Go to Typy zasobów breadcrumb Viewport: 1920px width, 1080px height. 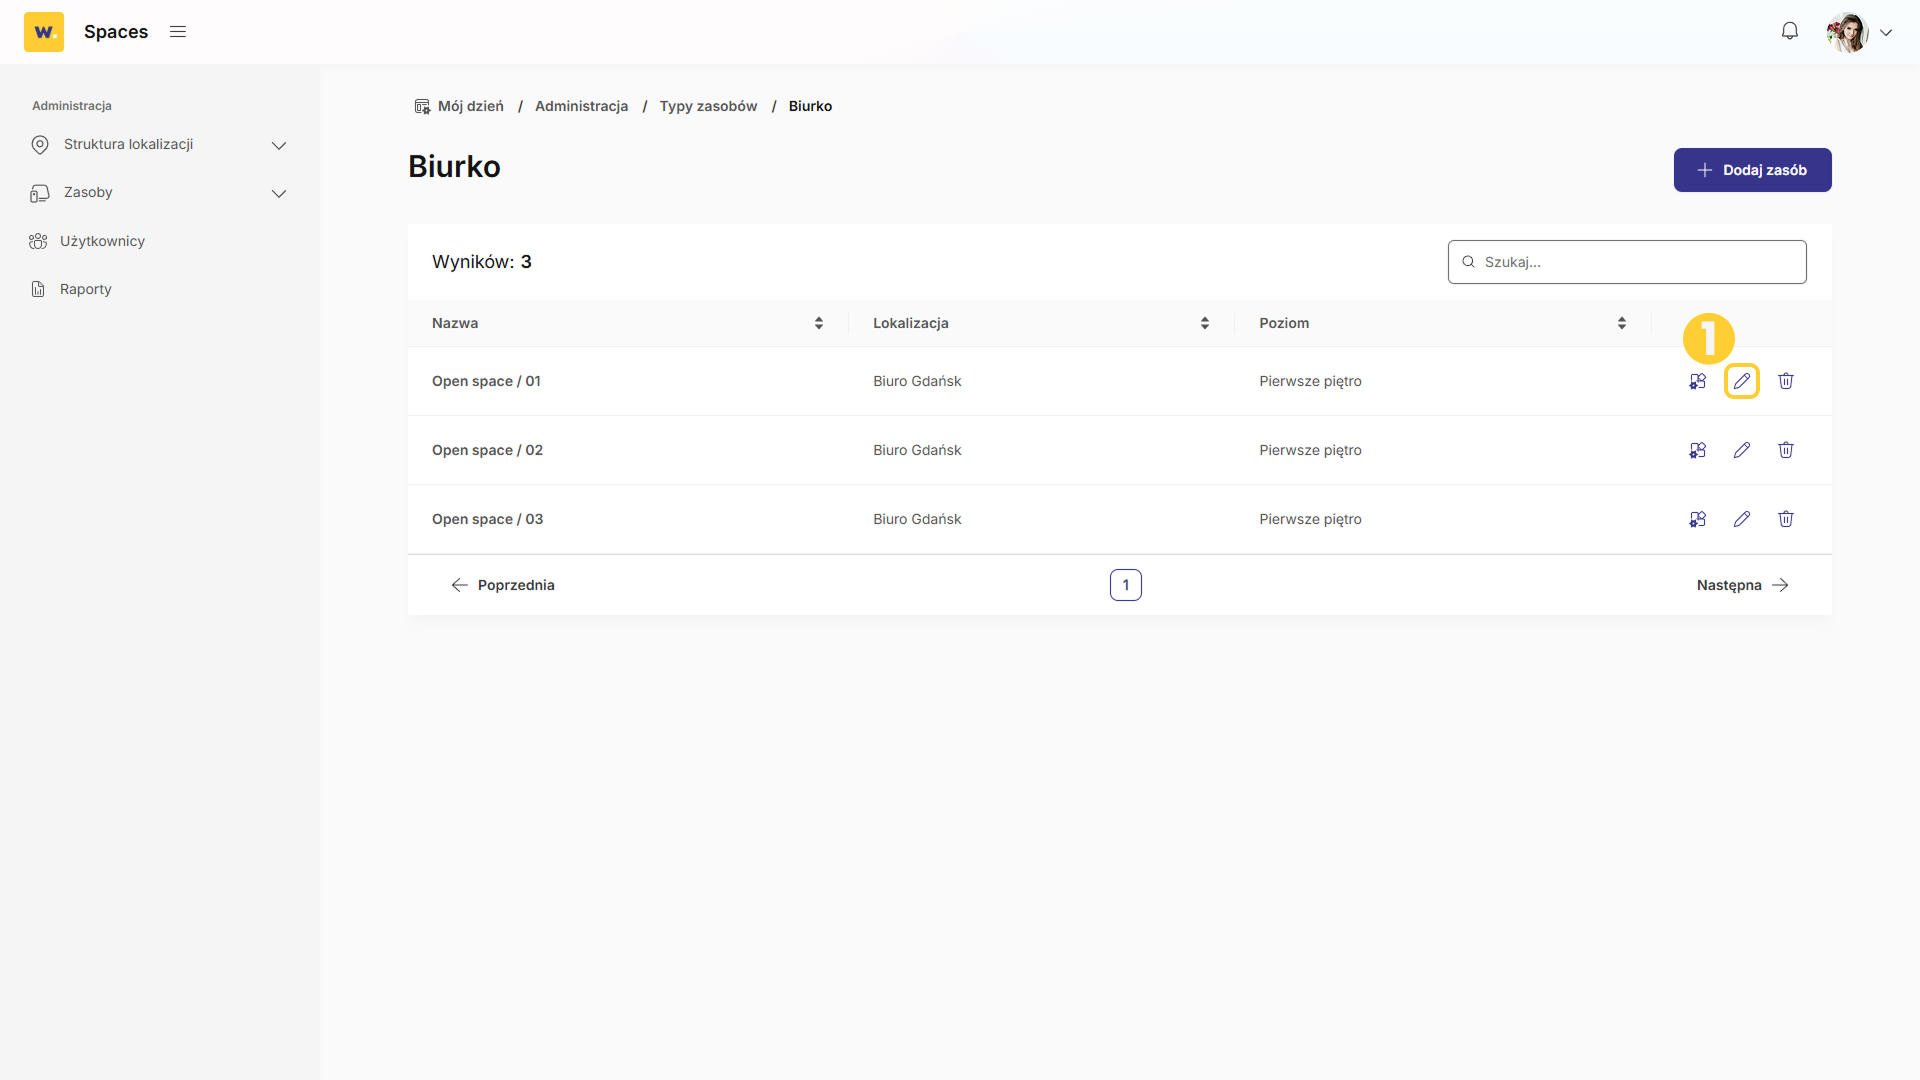point(708,106)
